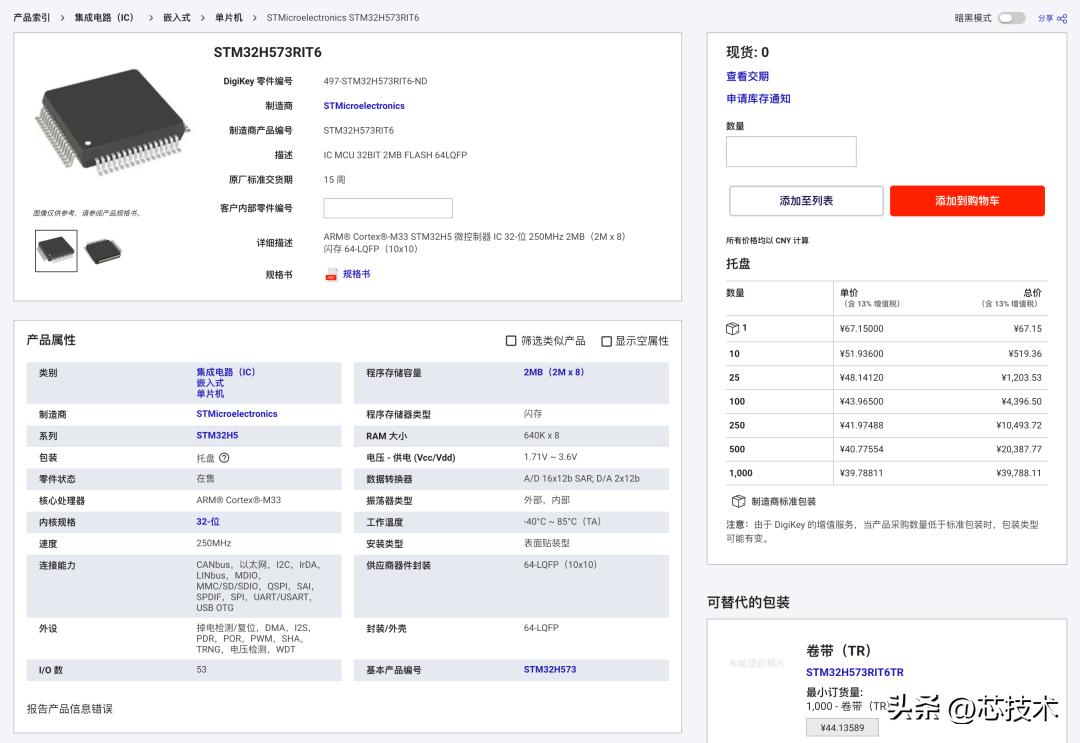The height and width of the screenshot is (743, 1080).
Task: Open the STM32H573RIT6TR alternate packaging link
Action: [855, 672]
